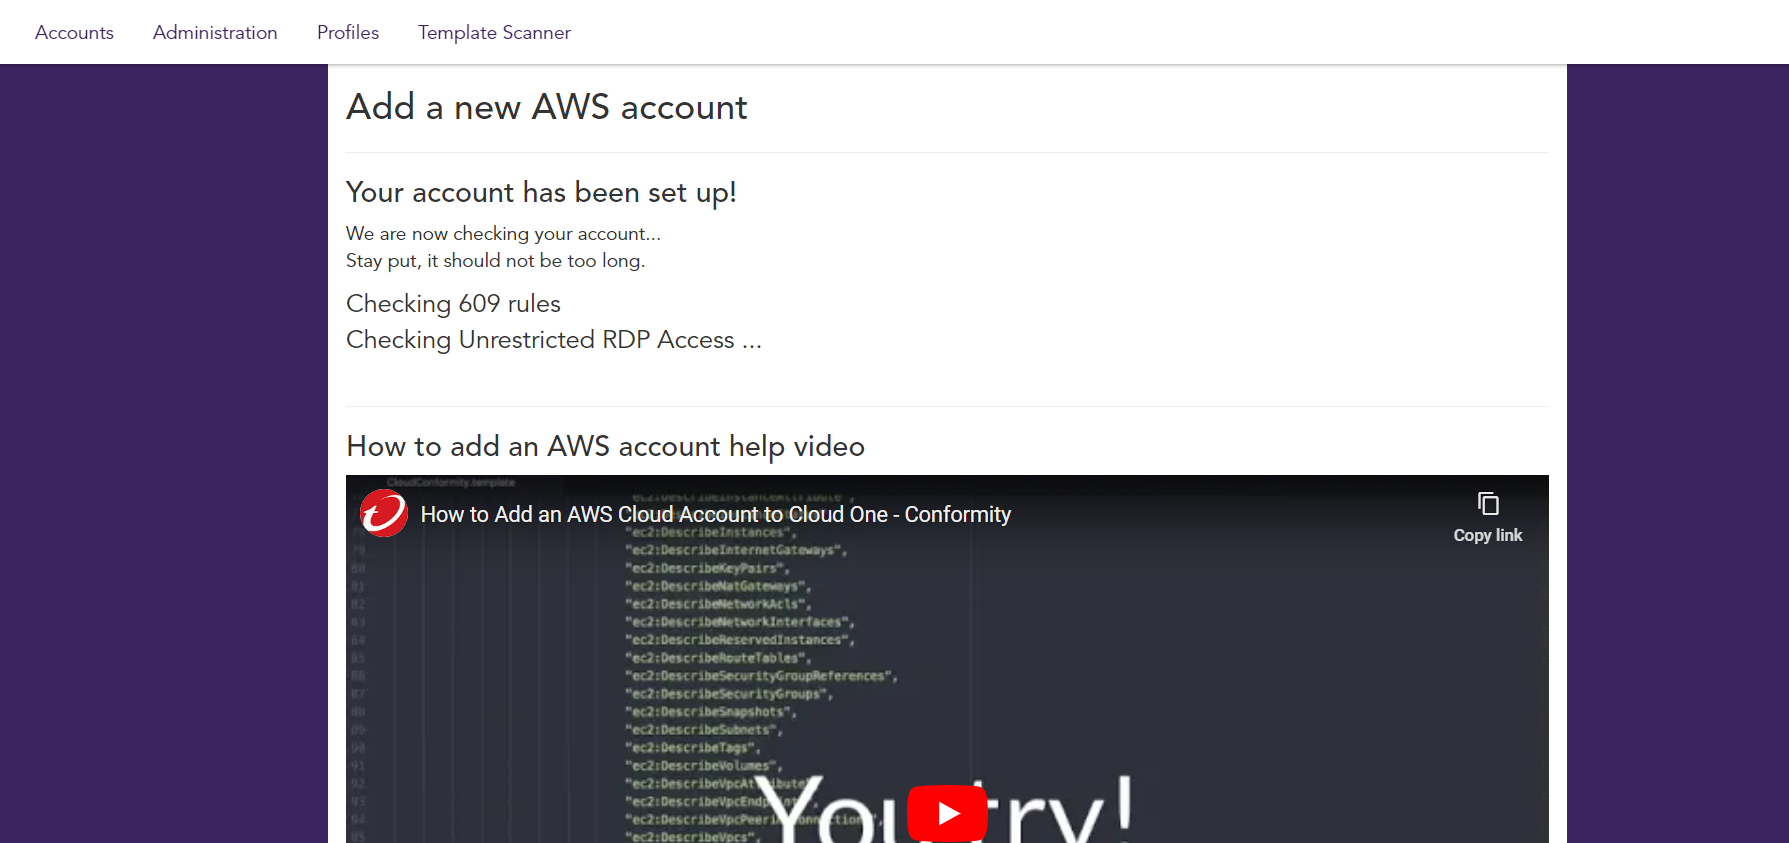
Task: Click 'Stay put, it should not be too long' text
Action: click(x=496, y=260)
